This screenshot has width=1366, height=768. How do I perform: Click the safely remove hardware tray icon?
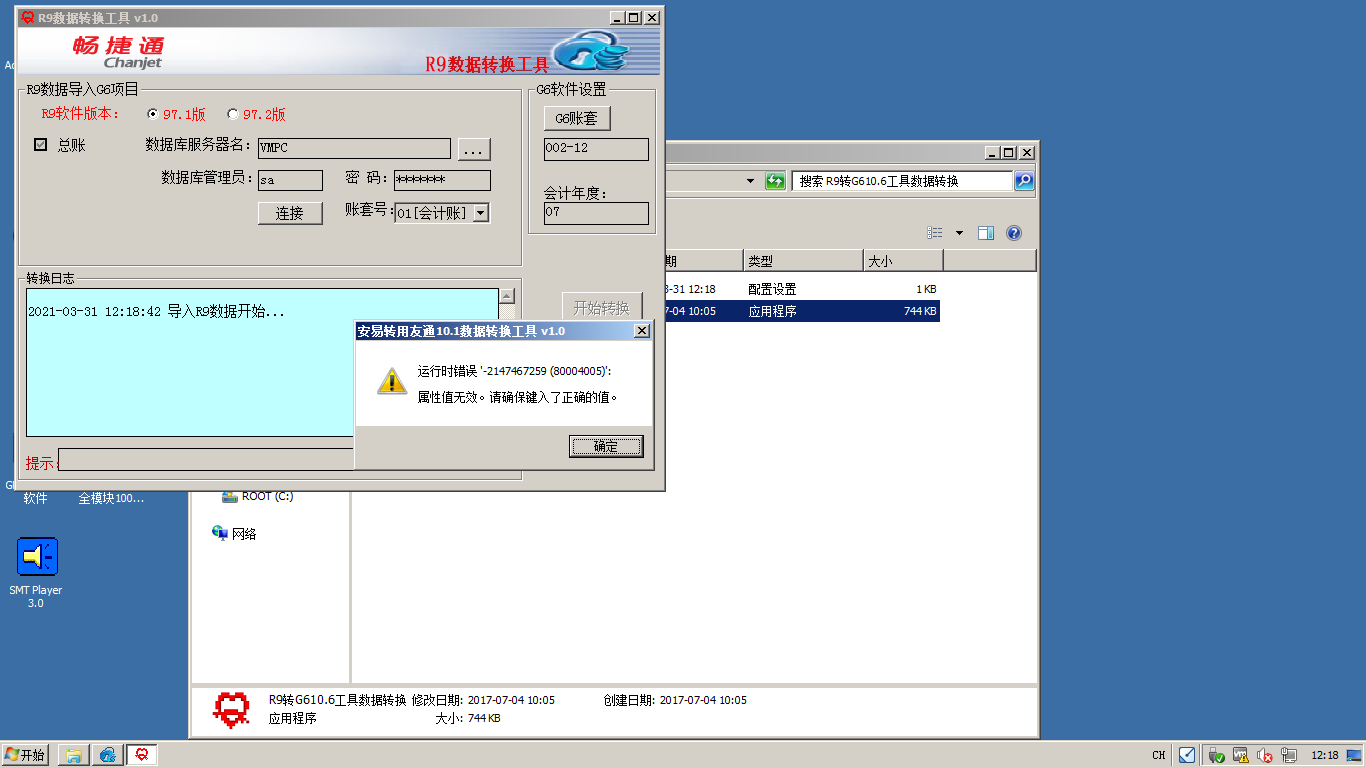click(1216, 755)
